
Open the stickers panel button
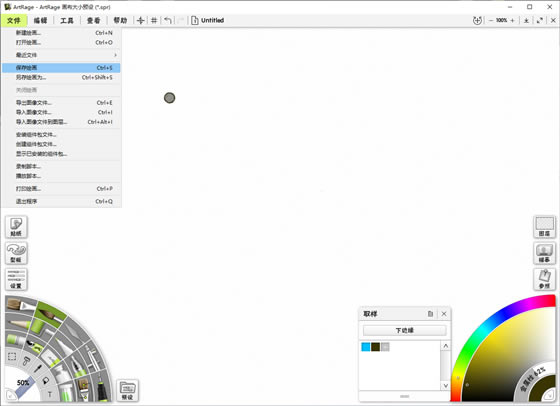tap(16, 227)
